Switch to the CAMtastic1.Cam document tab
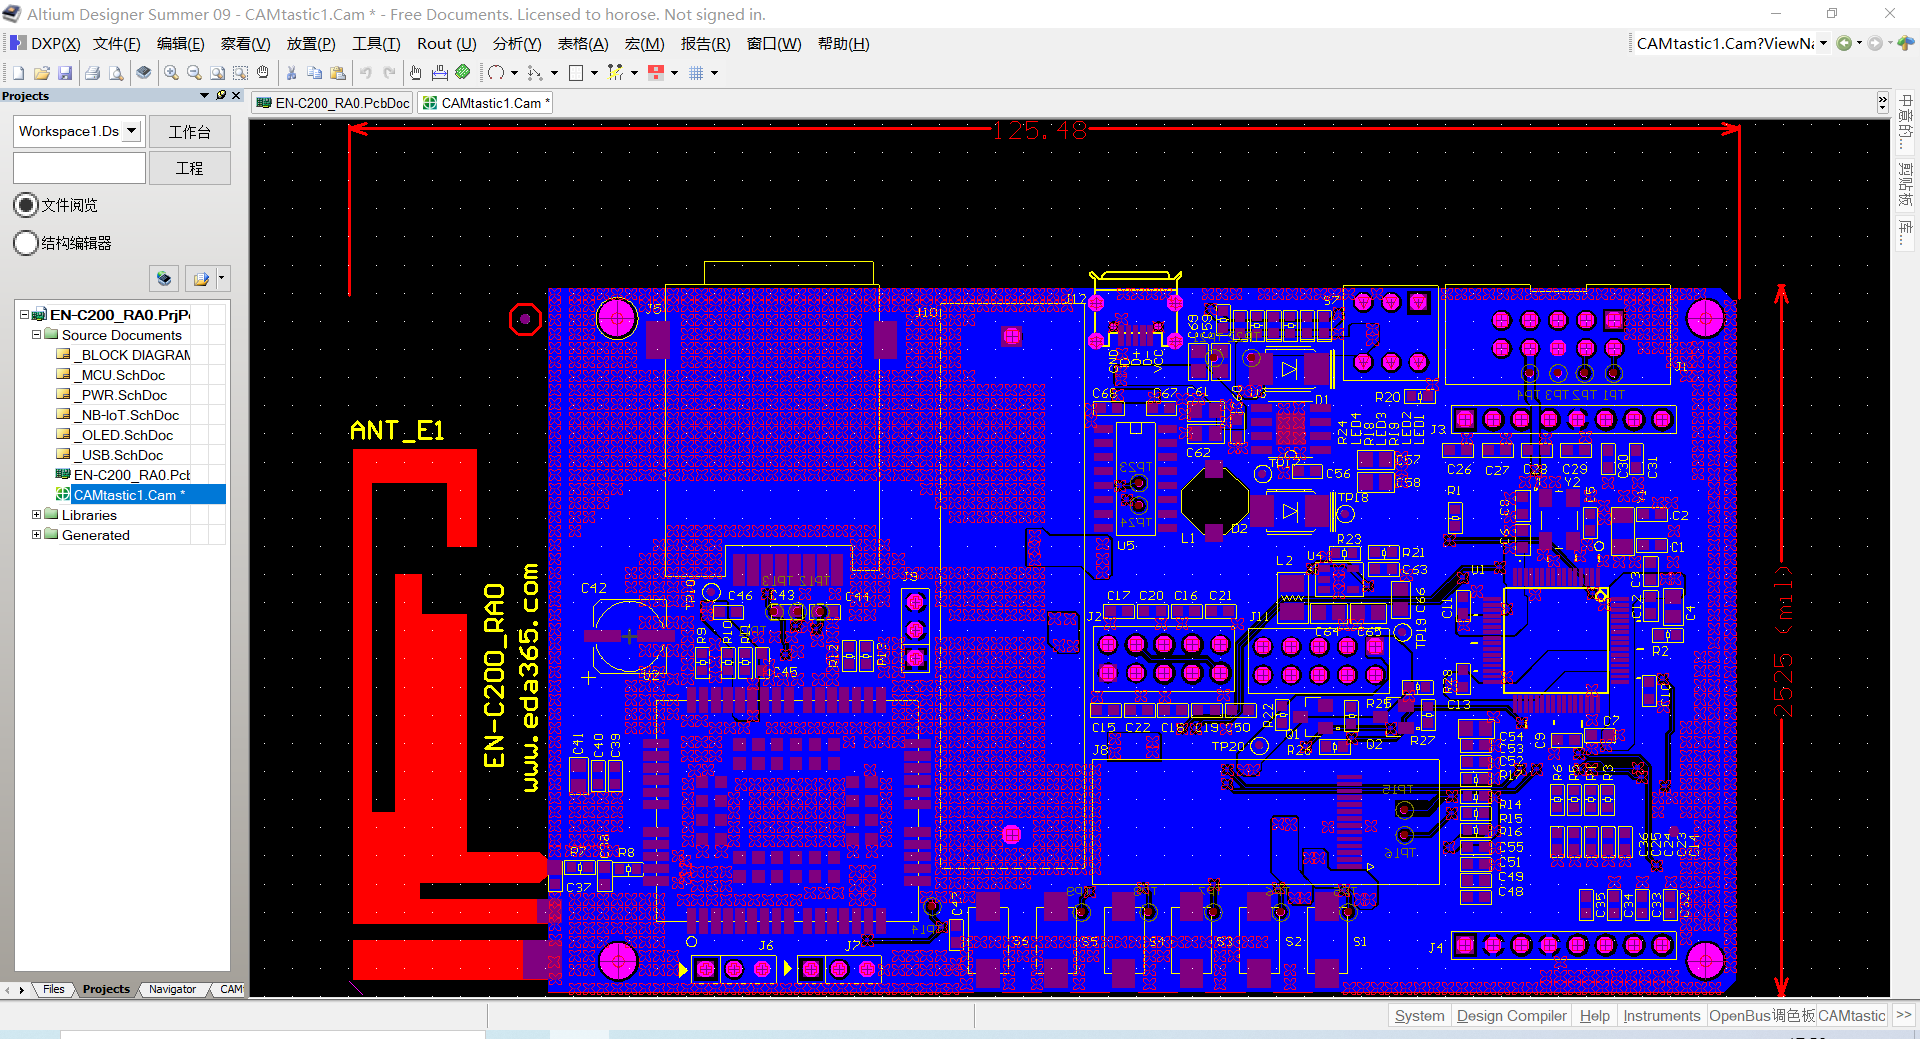1920x1039 pixels. coord(485,103)
